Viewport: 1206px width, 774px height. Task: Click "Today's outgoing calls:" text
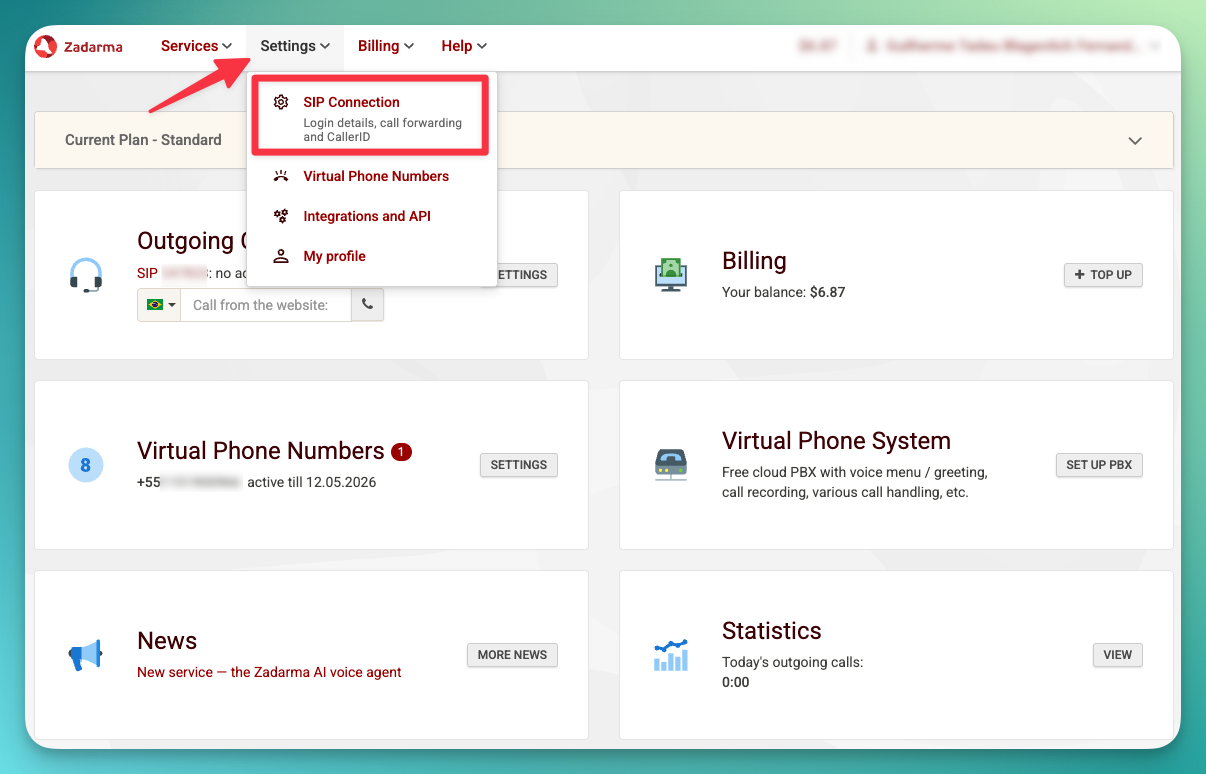click(x=792, y=662)
